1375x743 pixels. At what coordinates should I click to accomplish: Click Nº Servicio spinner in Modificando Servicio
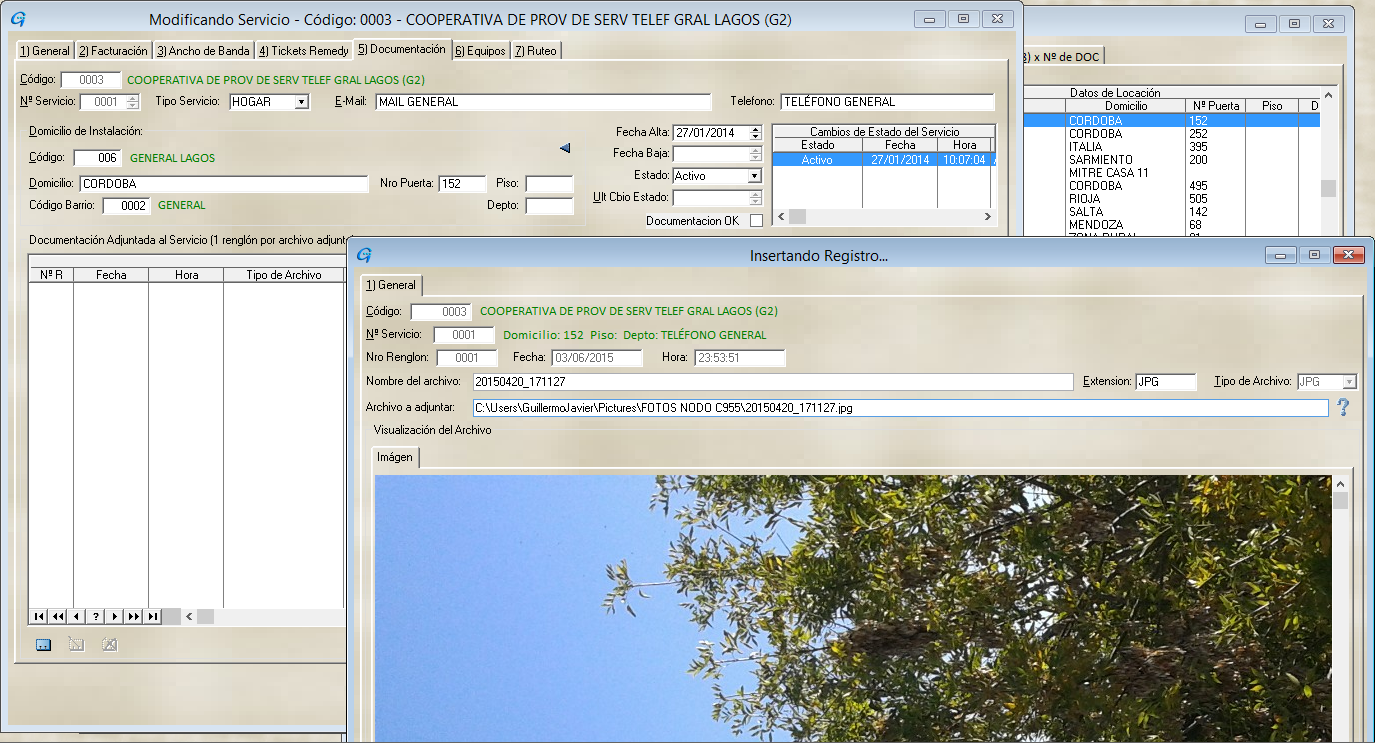133,102
